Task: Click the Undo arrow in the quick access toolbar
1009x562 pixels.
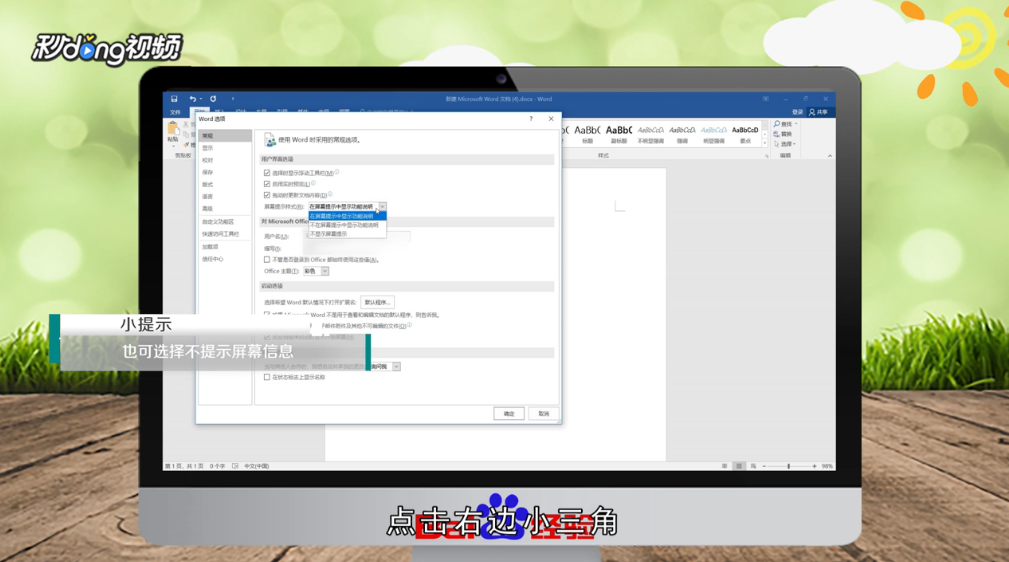Action: pos(192,99)
